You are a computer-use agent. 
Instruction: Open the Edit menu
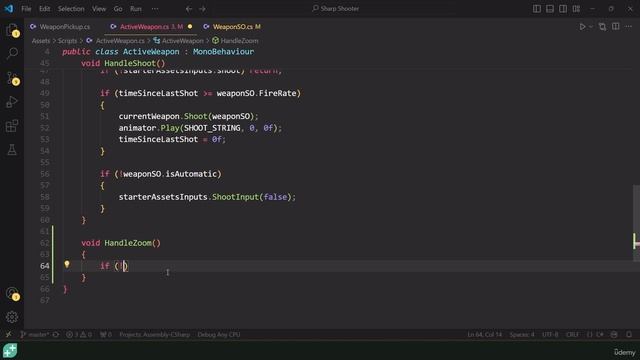click(x=44, y=9)
